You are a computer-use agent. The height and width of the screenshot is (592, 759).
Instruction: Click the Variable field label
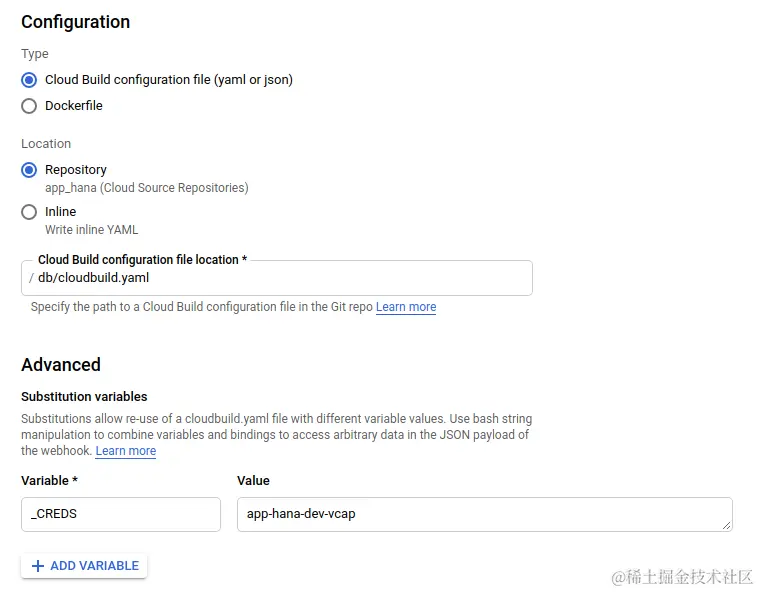pos(45,481)
